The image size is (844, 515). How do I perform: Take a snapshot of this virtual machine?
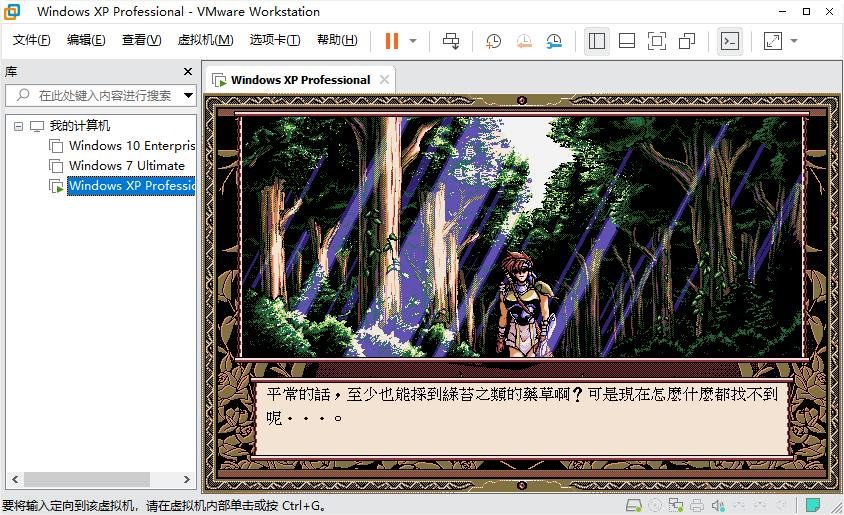(493, 41)
